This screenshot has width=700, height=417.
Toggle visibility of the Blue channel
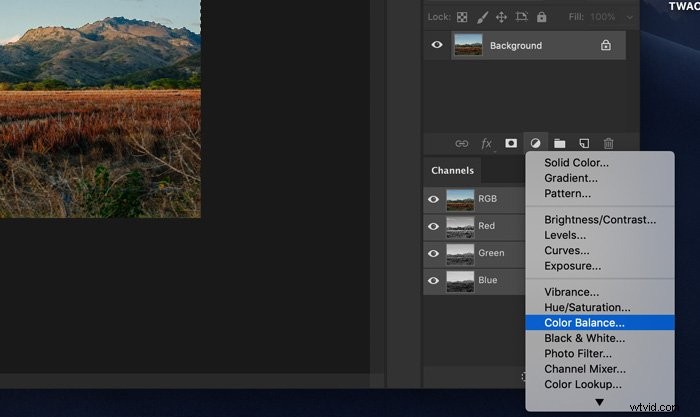coord(433,281)
